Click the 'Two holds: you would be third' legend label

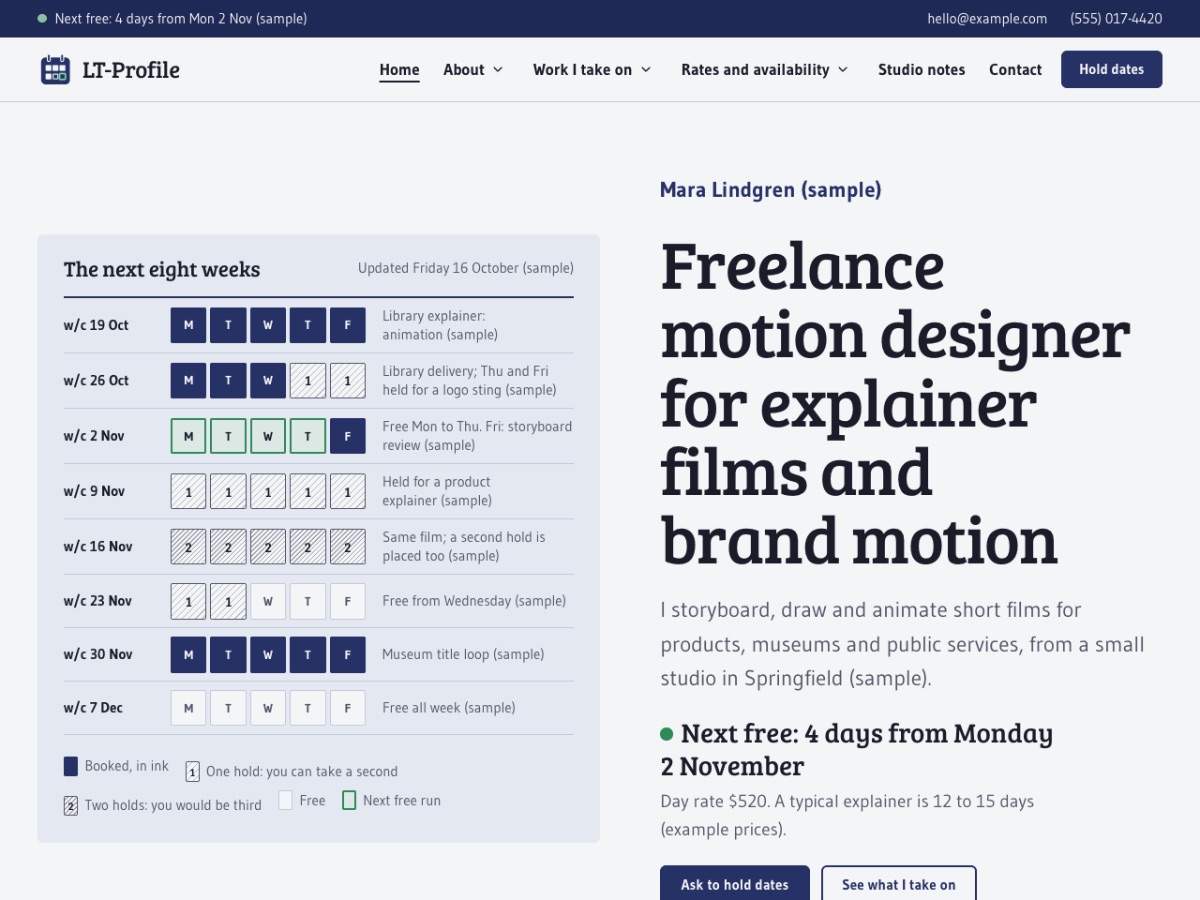pyautogui.click(x=173, y=805)
